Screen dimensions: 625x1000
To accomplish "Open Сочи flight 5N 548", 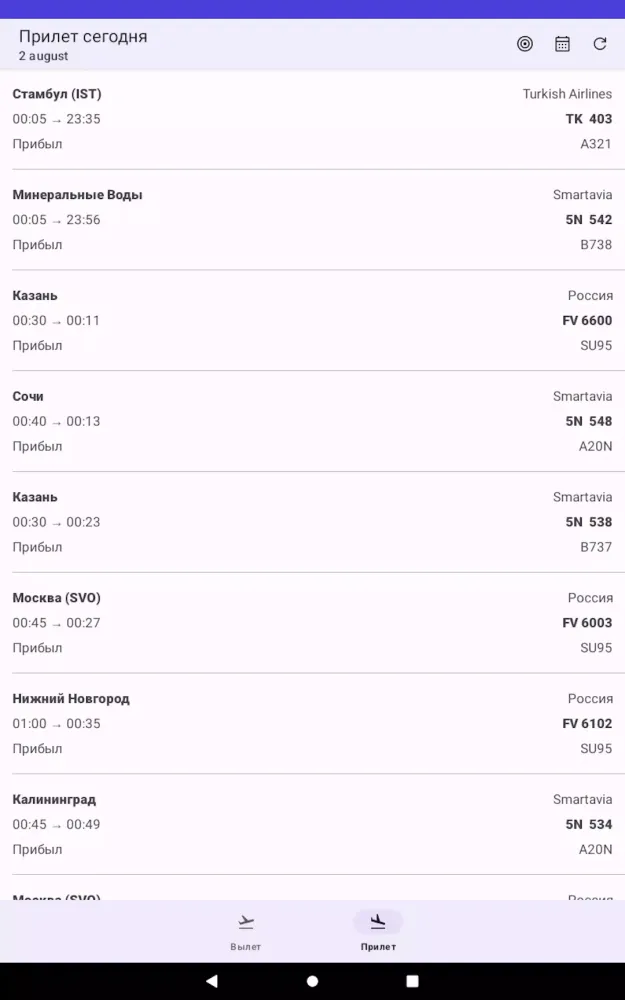I will [312, 422].
